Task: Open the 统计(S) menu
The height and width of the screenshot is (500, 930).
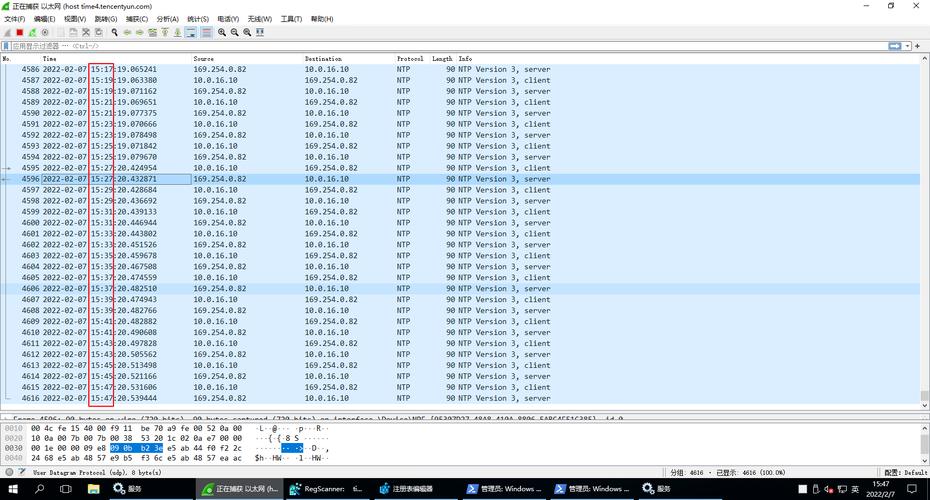Action: point(198,19)
